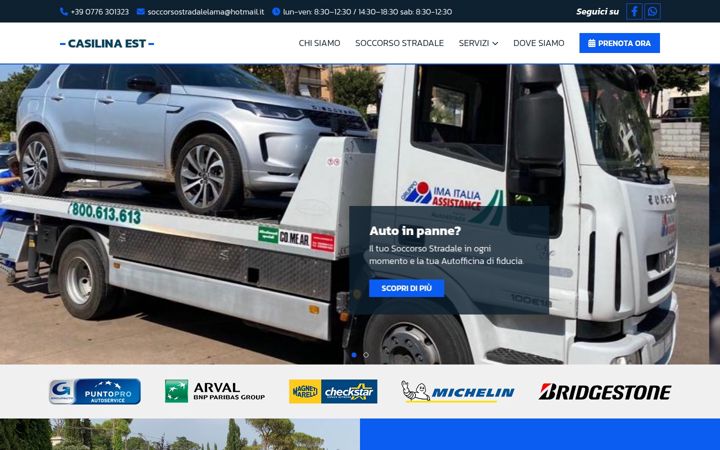Open the Dove Siamo page
Screen dimensions: 720x450
(x=539, y=43)
